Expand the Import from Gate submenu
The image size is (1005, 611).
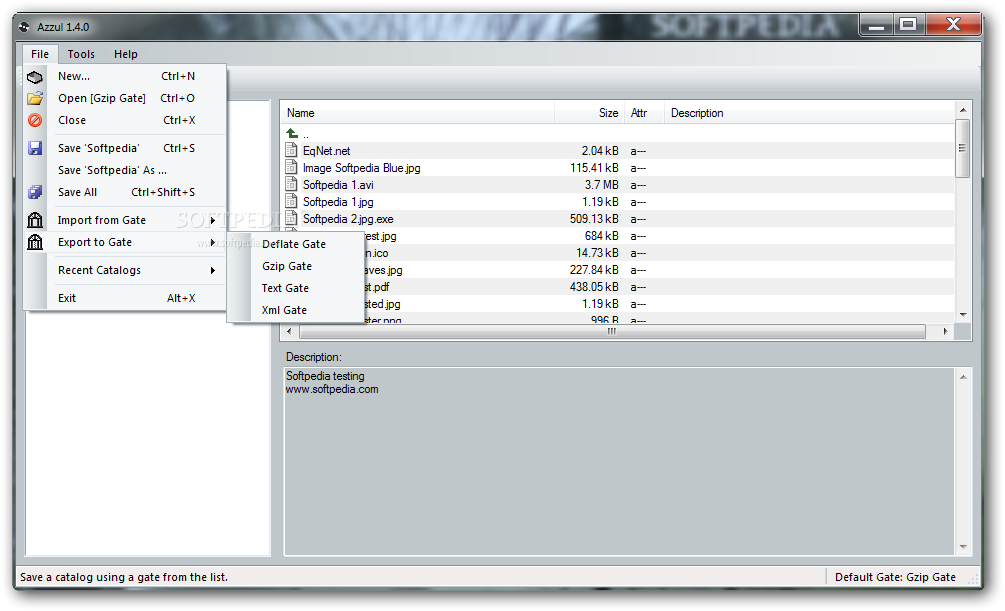[x=125, y=220]
